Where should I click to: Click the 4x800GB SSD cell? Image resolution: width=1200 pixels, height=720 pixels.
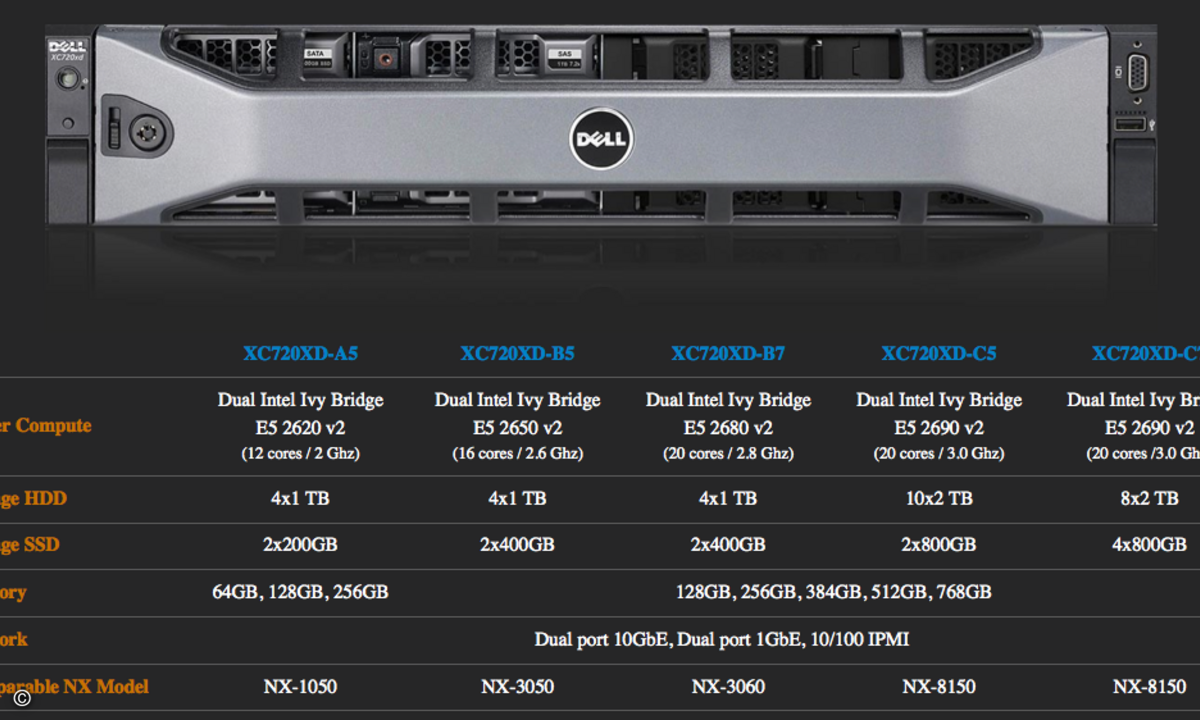click(x=1149, y=544)
